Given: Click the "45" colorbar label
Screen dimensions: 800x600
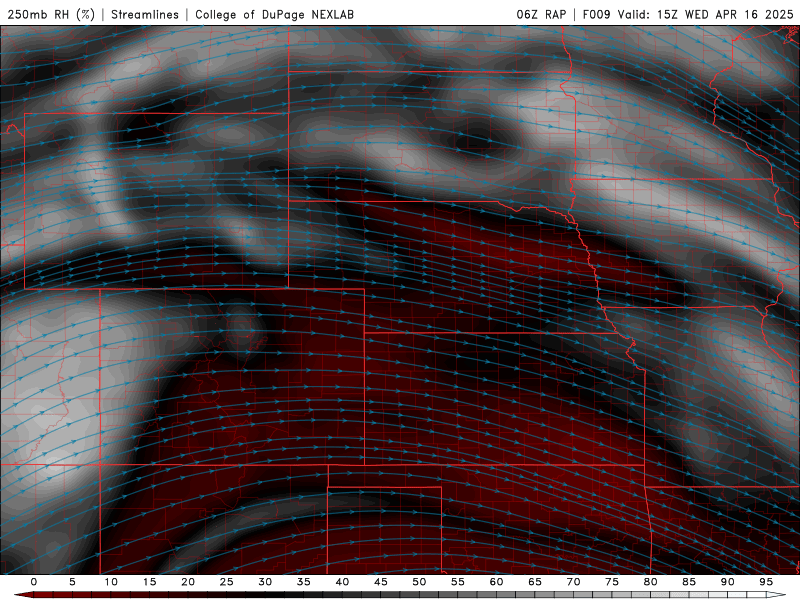Looking at the screenshot, I should [381, 582].
